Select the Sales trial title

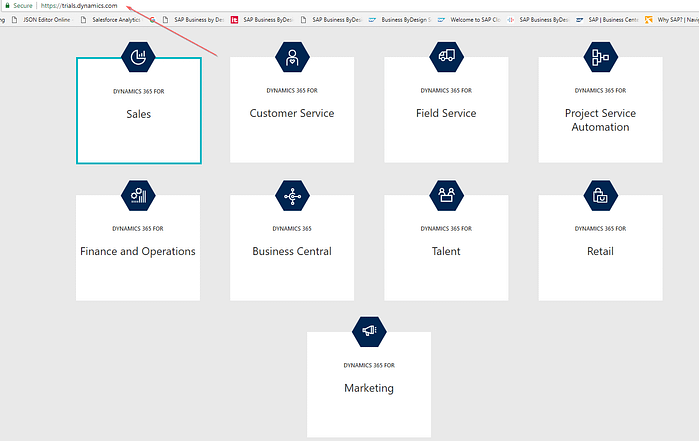click(x=139, y=114)
